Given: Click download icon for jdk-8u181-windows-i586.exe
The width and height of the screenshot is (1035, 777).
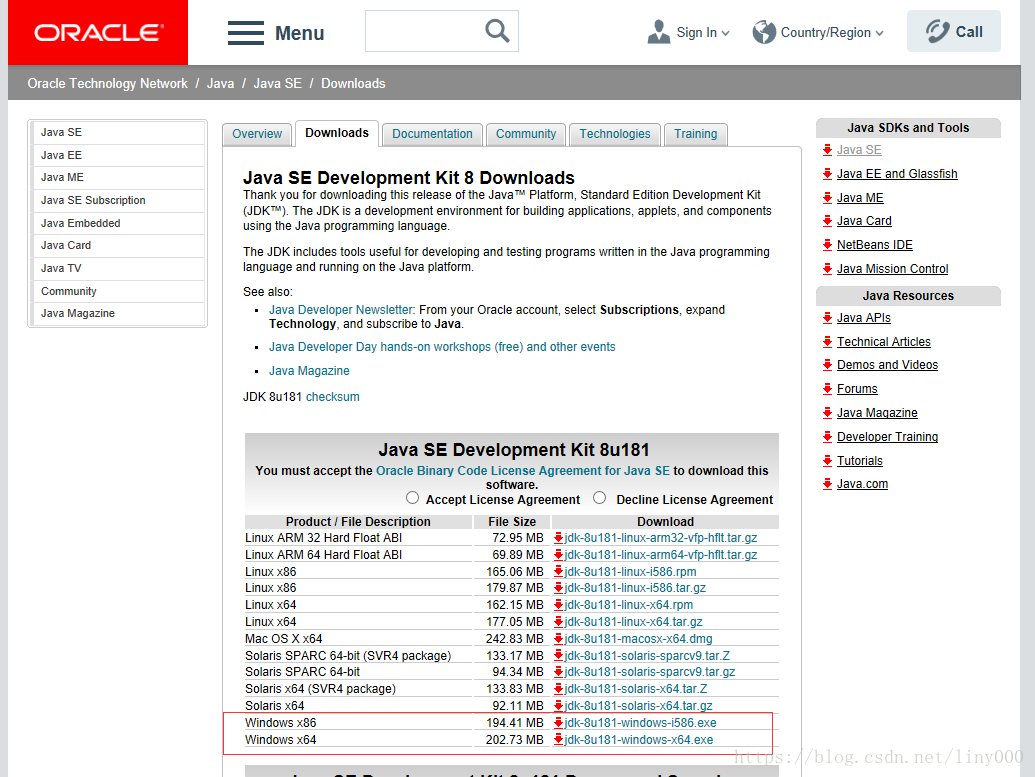Looking at the screenshot, I should (558, 723).
